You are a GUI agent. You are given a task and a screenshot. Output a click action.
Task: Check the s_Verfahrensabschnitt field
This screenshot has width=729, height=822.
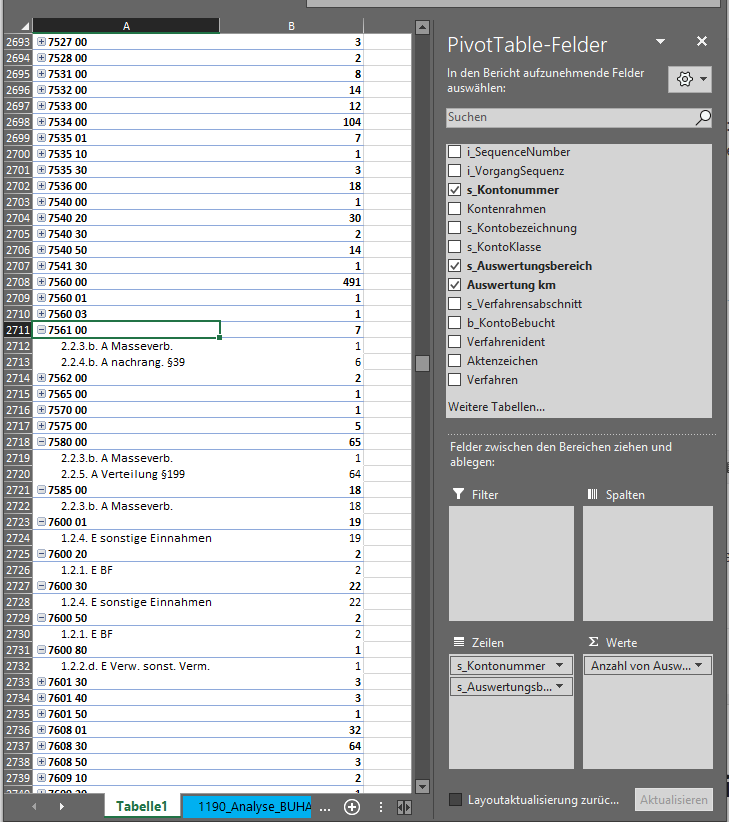(455, 304)
